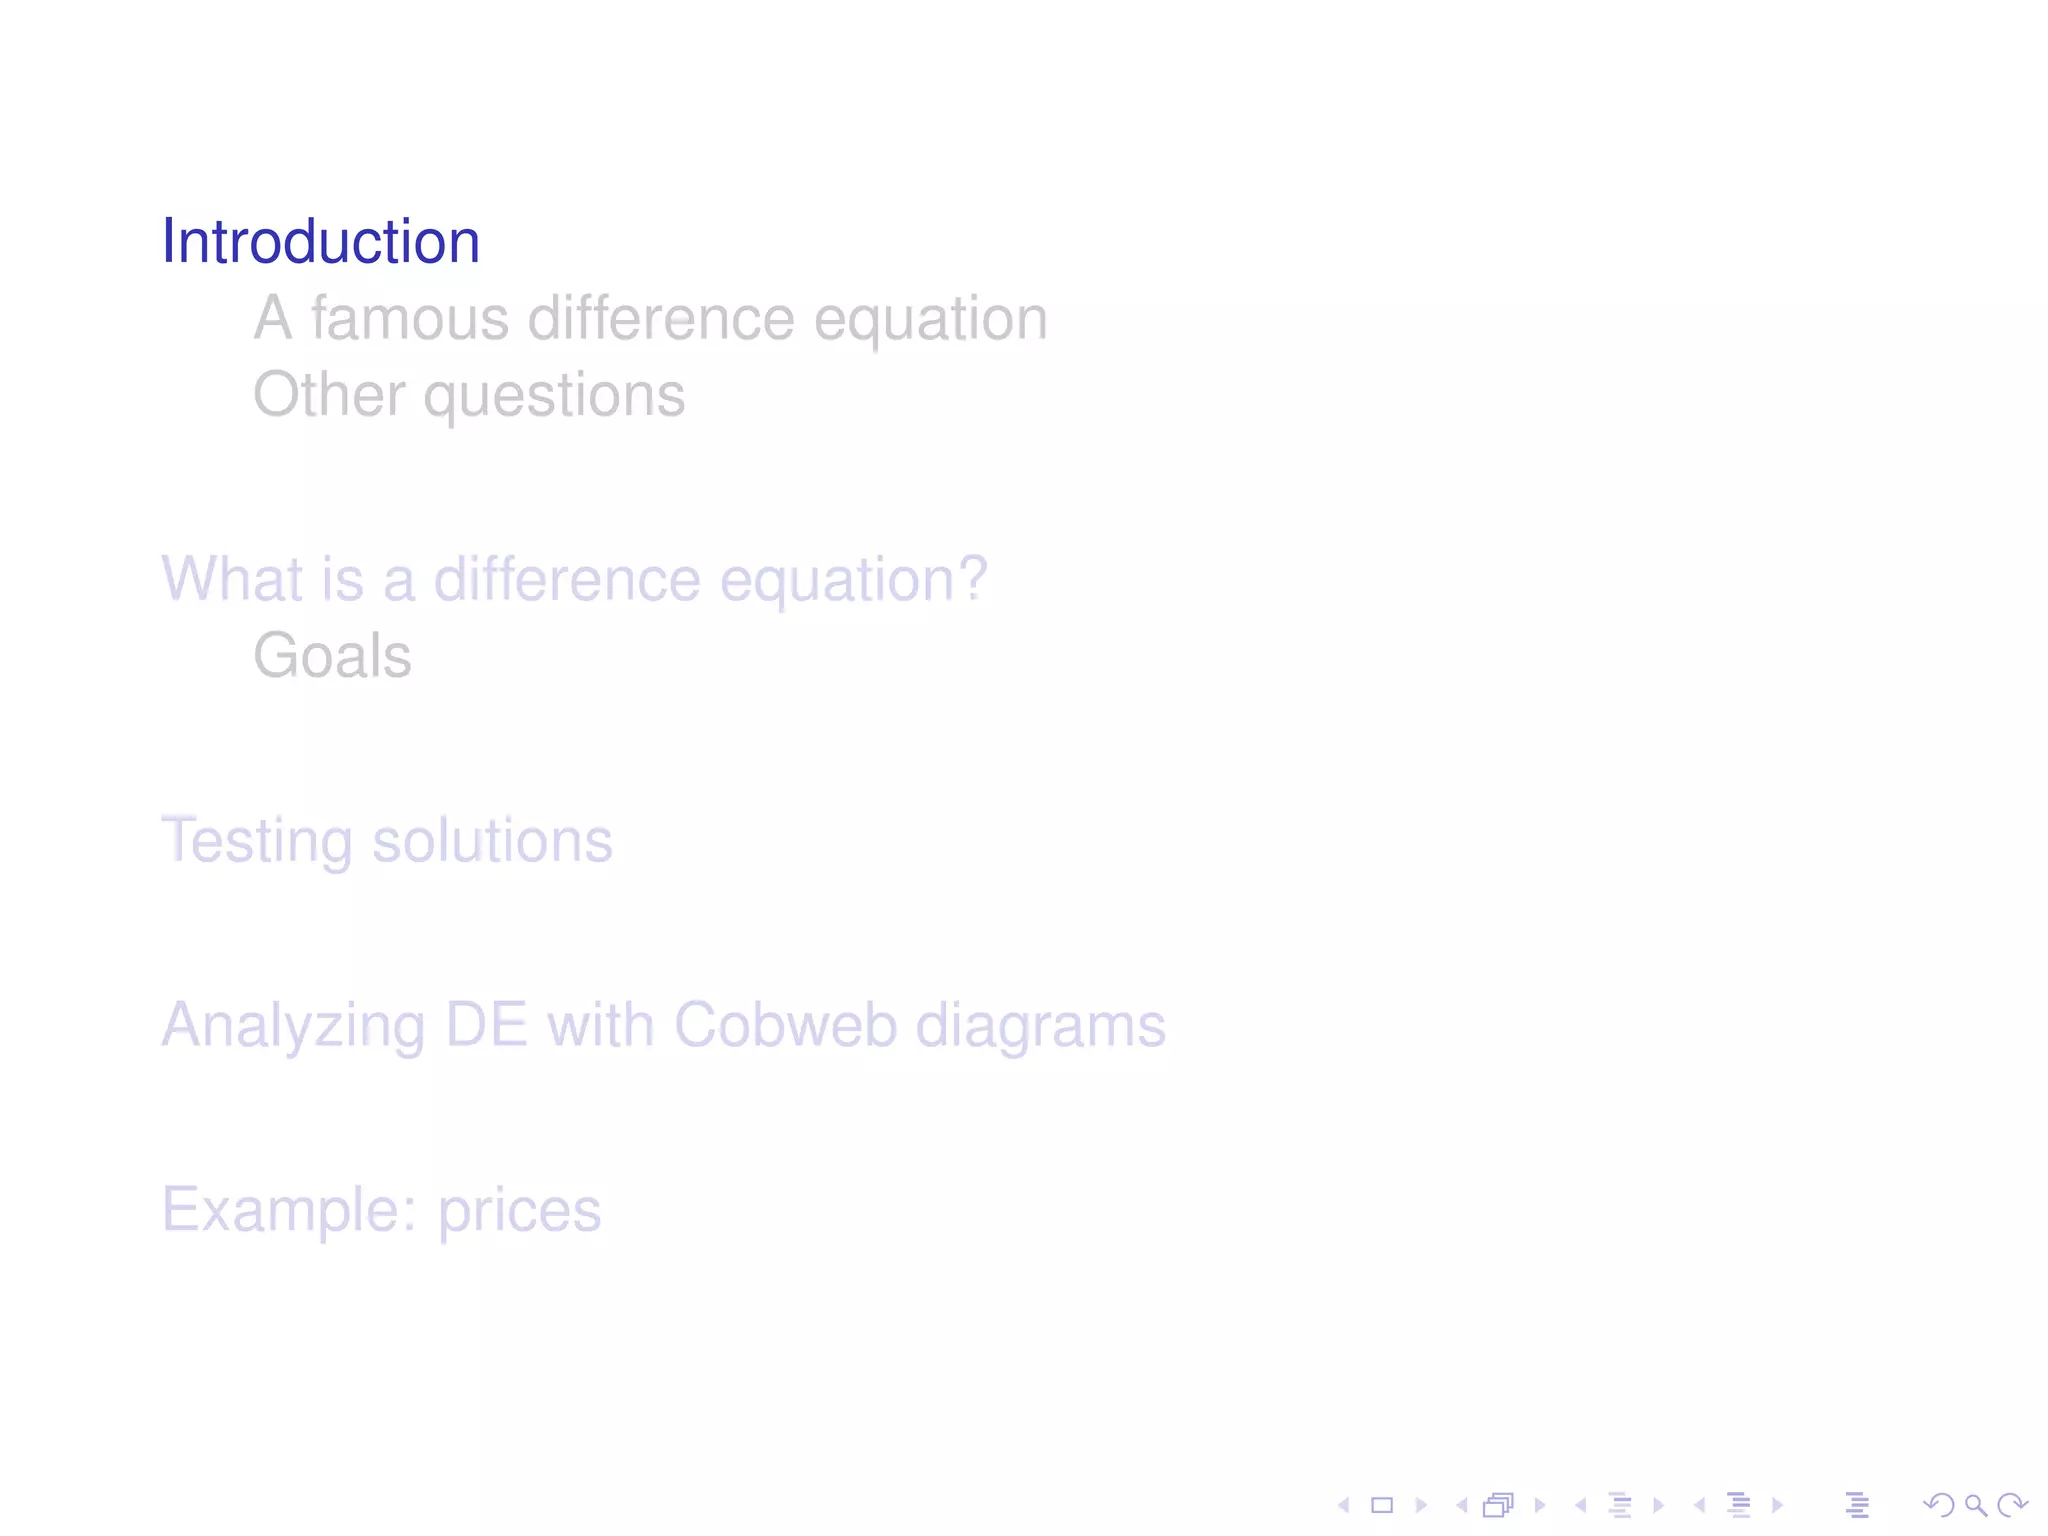
Task: Go to 'What is a difference equation?'
Action: 574,579
